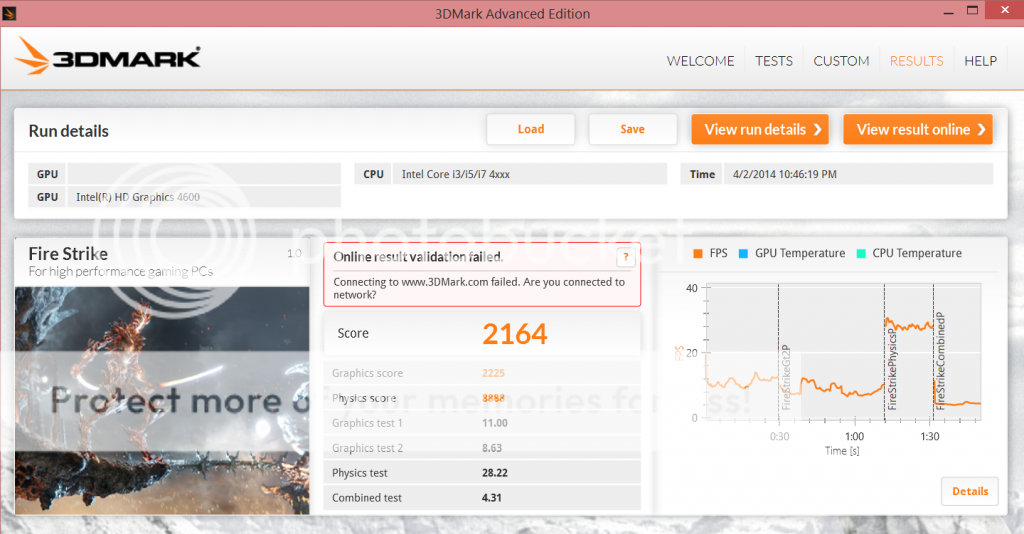This screenshot has height=534, width=1024.
Task: Open the HELP tab
Action: tap(980, 61)
